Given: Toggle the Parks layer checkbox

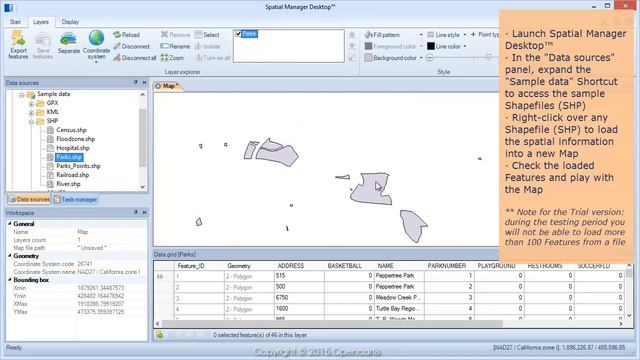Looking at the screenshot, I should 238,34.
